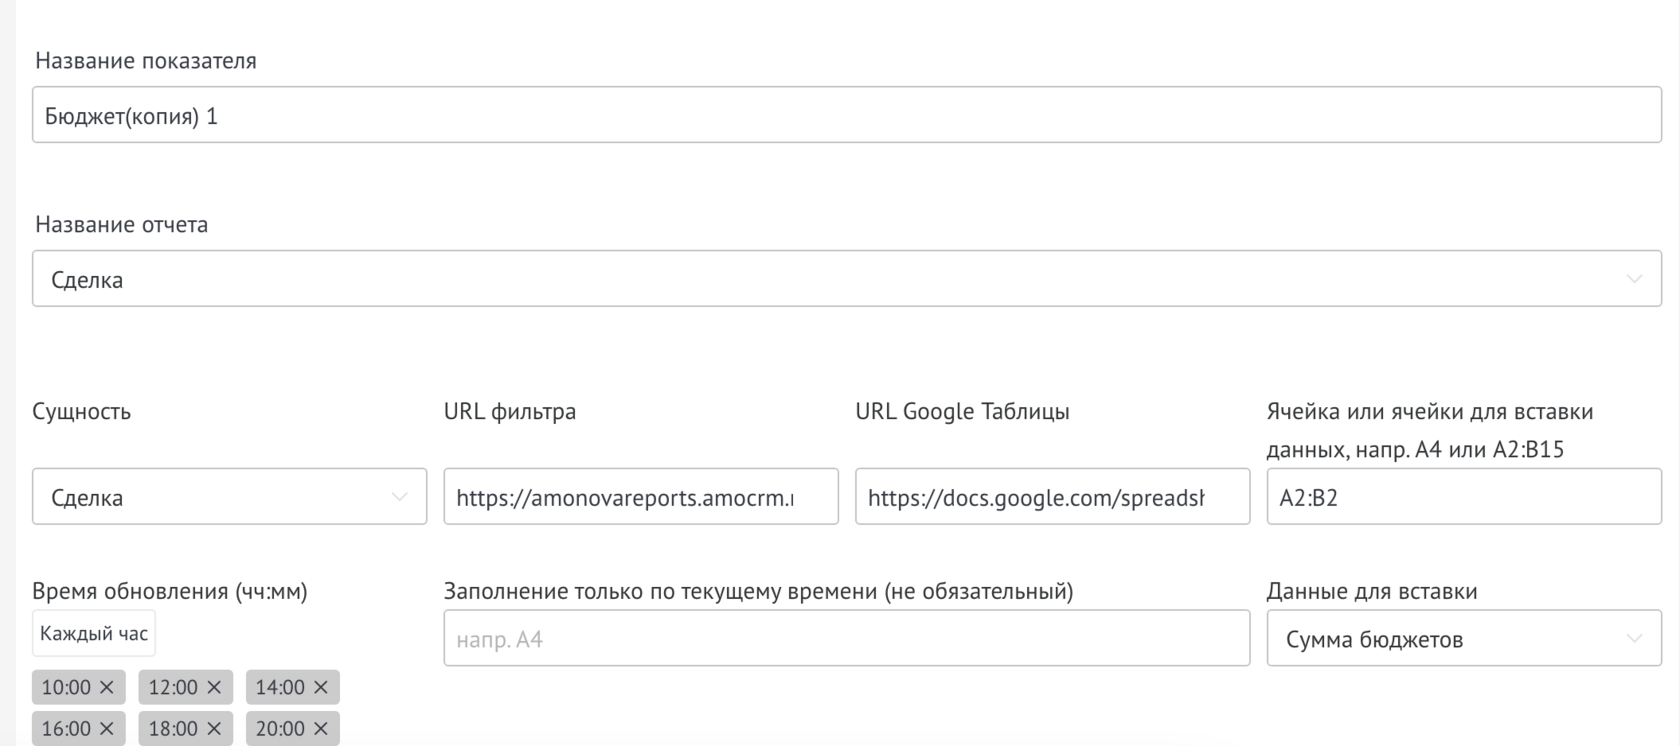This screenshot has height=746, width=1680.
Task: Click the Каждый час button
Action: point(94,633)
